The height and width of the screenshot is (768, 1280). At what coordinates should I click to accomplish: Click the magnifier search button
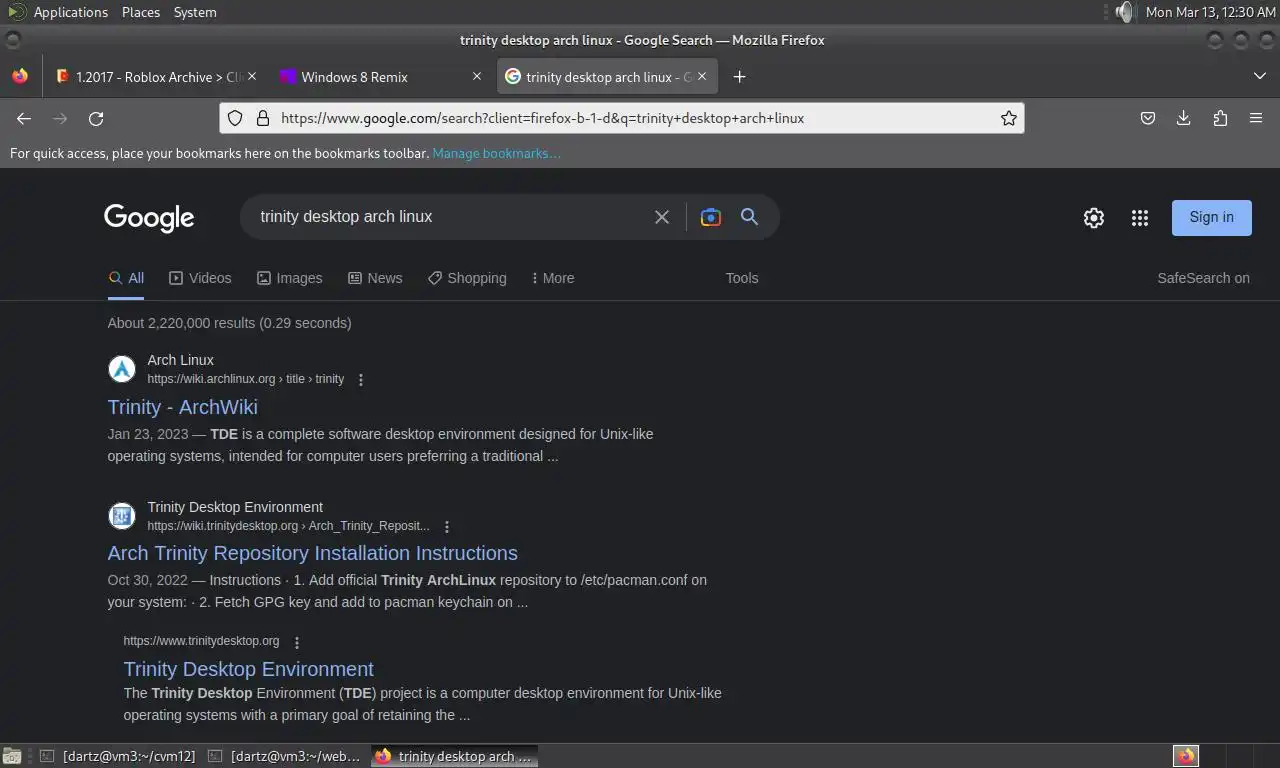click(x=749, y=217)
